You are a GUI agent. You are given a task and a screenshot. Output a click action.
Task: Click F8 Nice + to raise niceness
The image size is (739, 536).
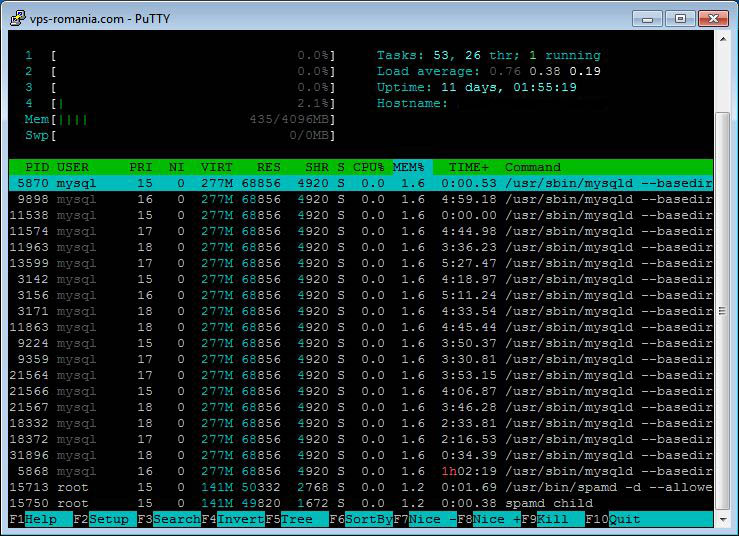[x=489, y=519]
